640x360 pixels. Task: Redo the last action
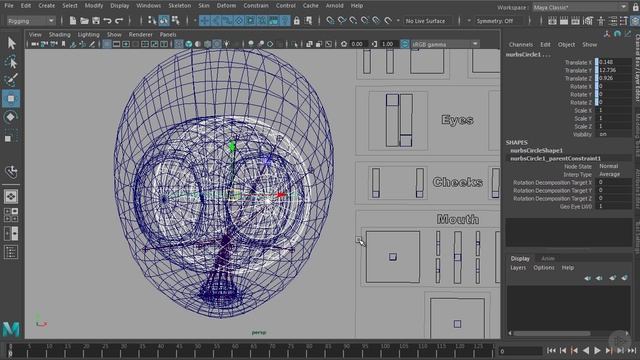click(x=119, y=20)
